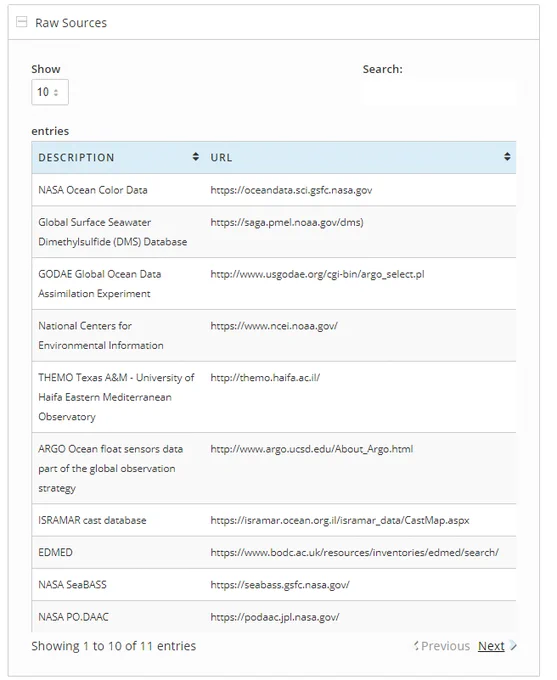Focus the Search input field
This screenshot has height=680, width=557.
(439, 92)
